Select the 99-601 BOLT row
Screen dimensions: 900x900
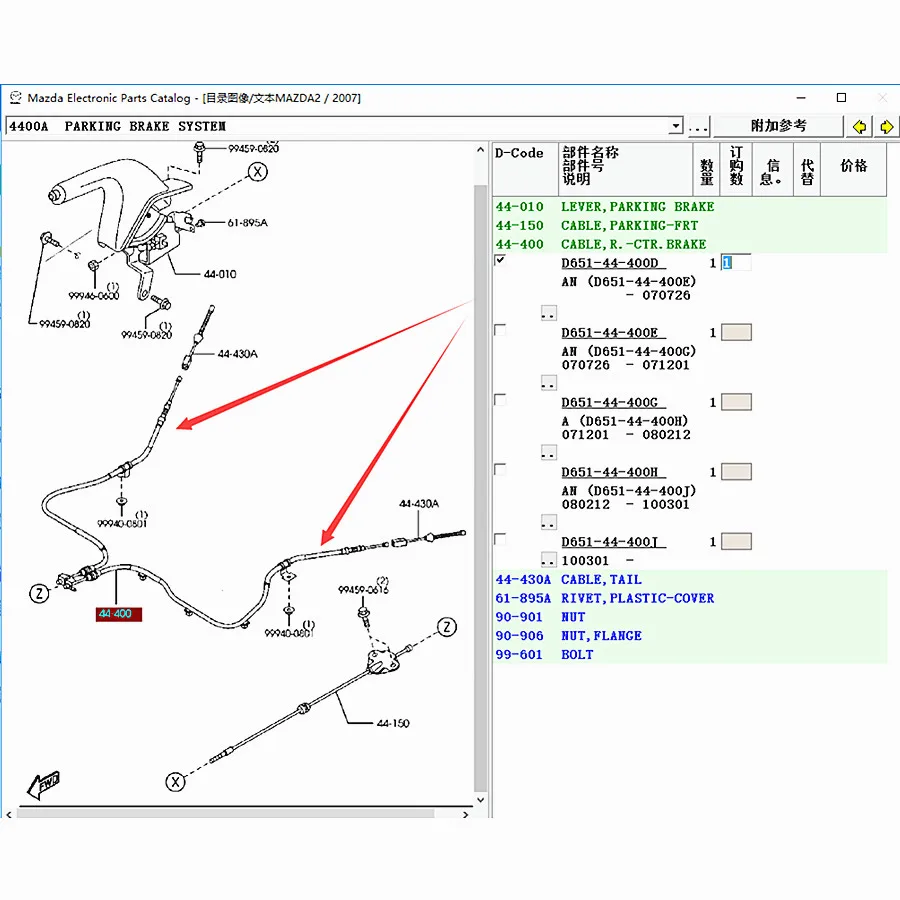[689, 654]
